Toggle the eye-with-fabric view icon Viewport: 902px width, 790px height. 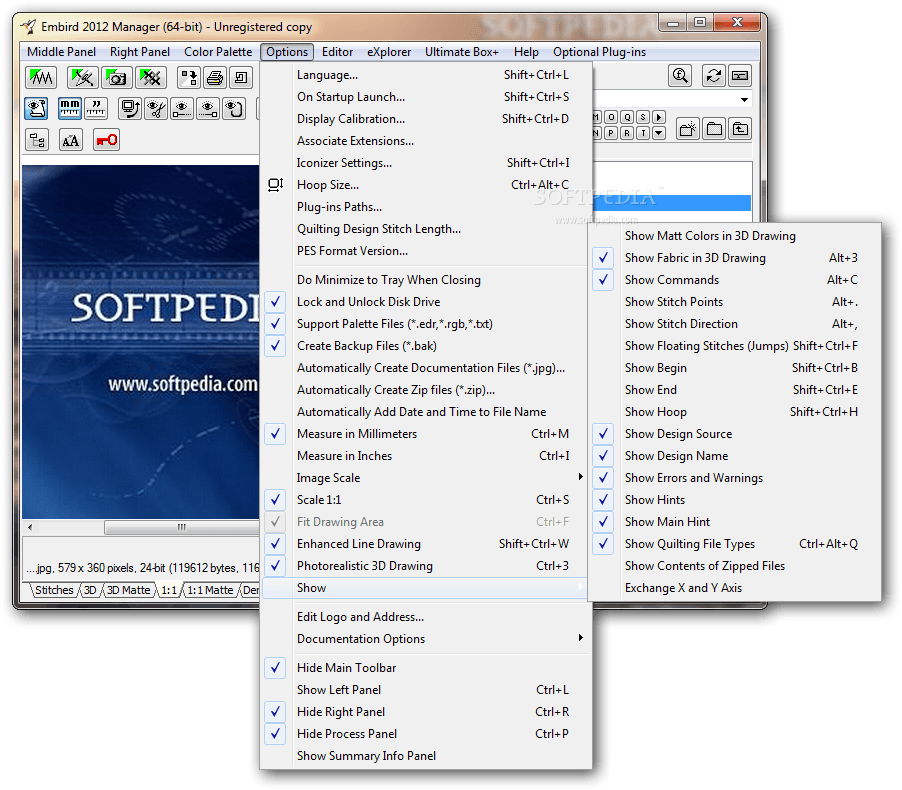[36, 108]
